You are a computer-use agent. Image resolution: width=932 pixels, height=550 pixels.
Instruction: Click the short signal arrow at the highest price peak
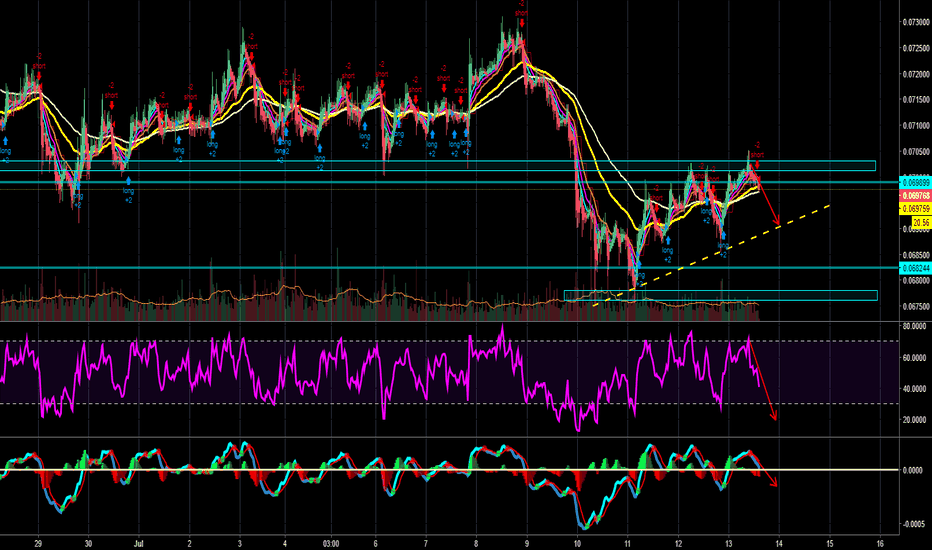point(522,23)
